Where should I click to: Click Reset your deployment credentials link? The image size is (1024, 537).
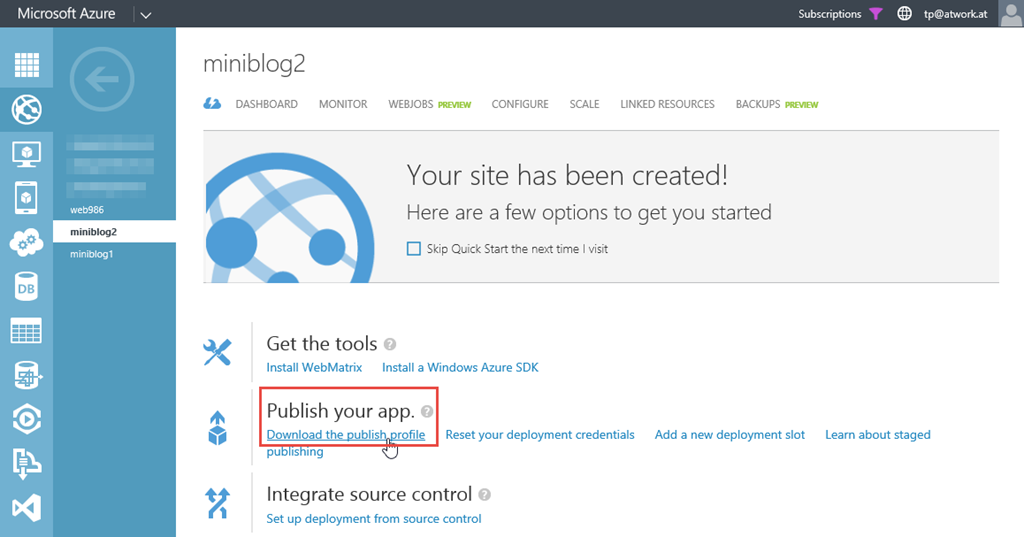point(540,435)
